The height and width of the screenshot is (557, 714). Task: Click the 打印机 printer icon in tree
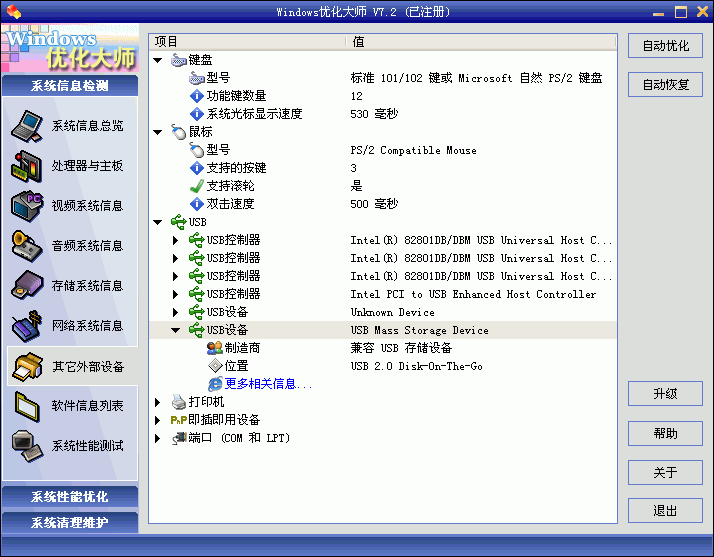tap(179, 402)
